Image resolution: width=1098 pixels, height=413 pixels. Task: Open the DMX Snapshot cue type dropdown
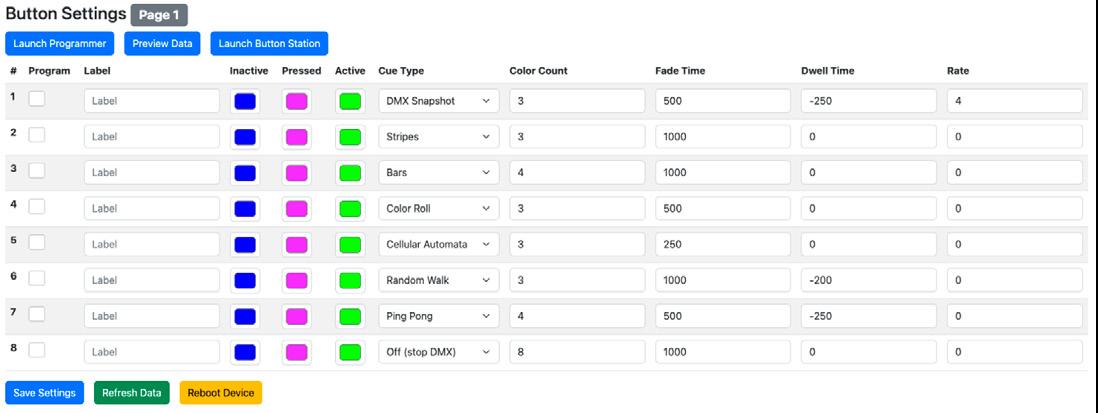(x=438, y=101)
